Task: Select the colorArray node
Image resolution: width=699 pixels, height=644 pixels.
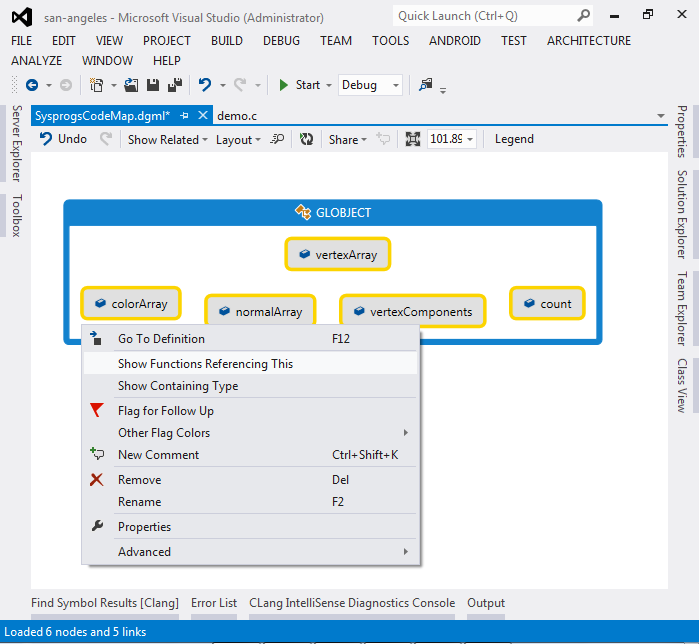Action: pos(131,304)
